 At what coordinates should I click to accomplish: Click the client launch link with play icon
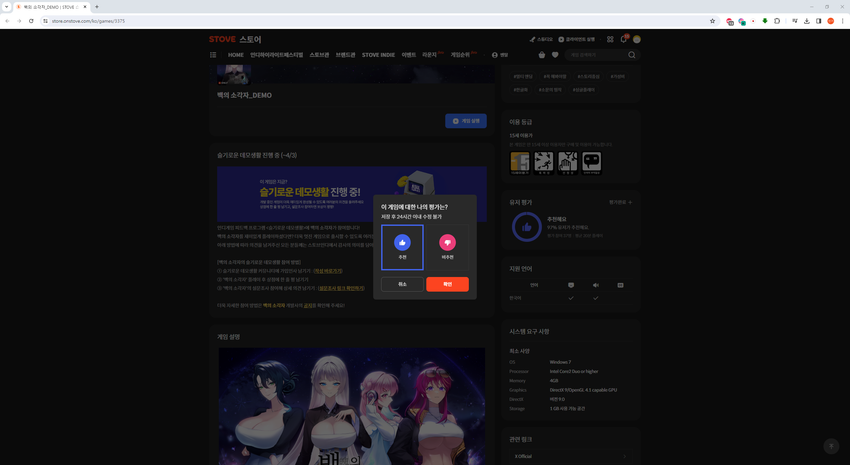577,39
